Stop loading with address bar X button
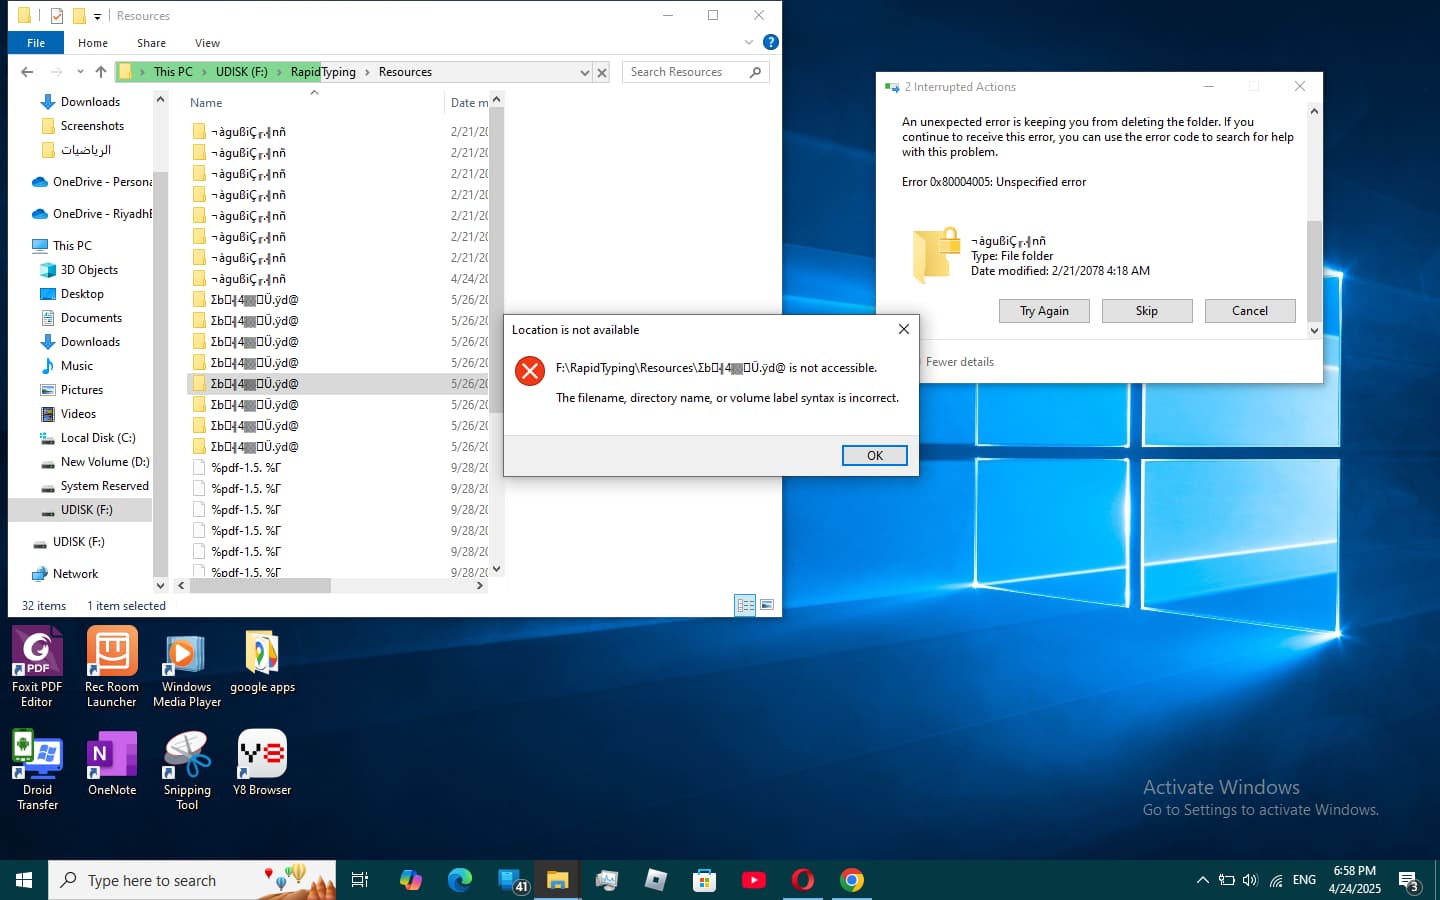 click(x=602, y=72)
